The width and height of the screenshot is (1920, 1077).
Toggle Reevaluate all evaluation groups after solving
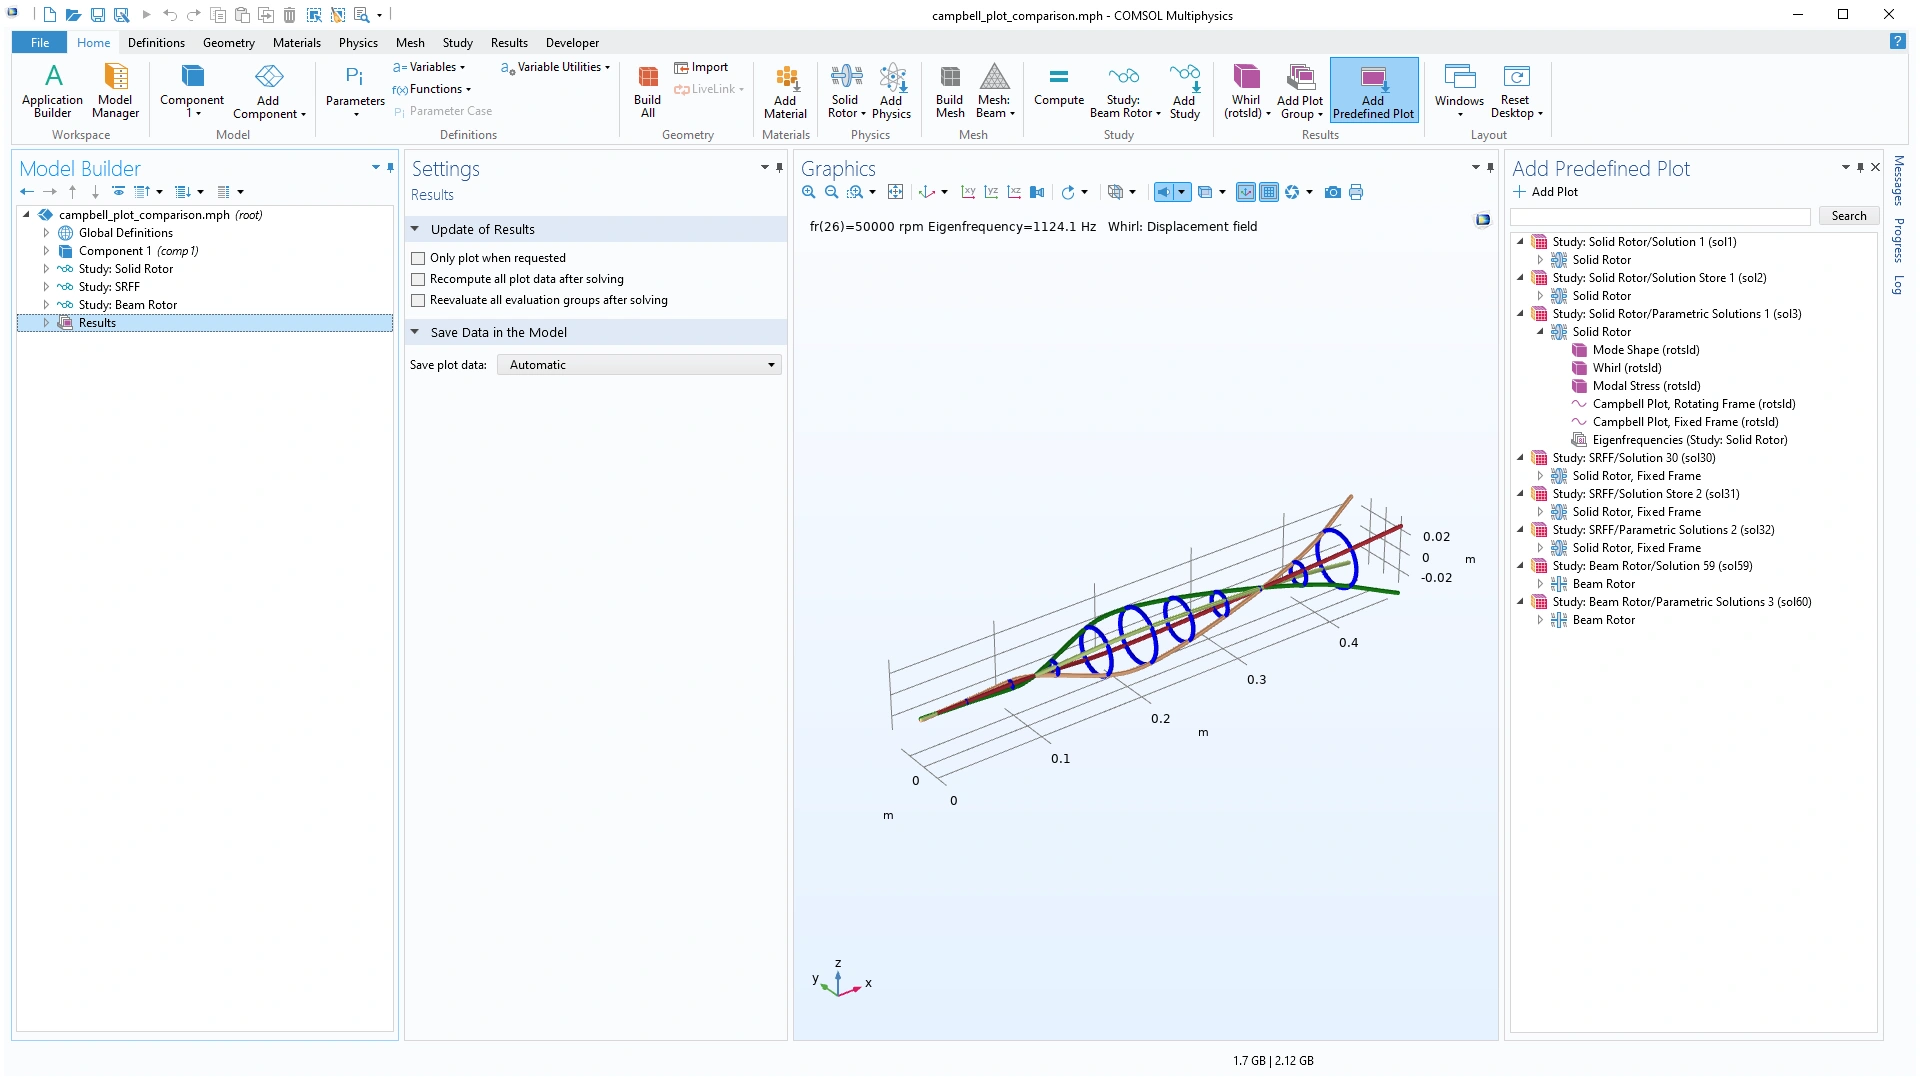coord(419,300)
